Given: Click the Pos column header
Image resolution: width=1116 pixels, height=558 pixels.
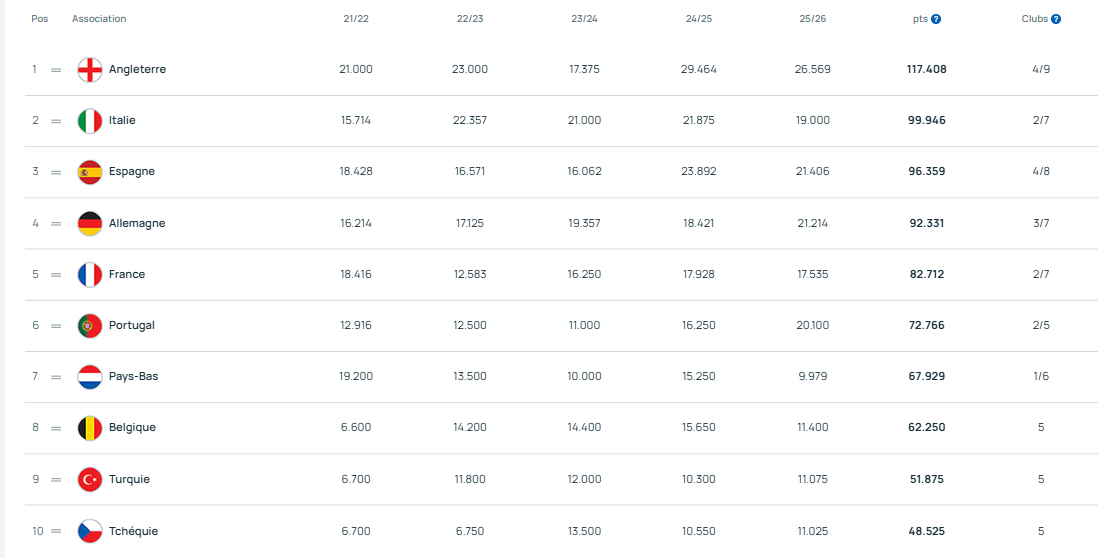Looking at the screenshot, I should tap(39, 19).
